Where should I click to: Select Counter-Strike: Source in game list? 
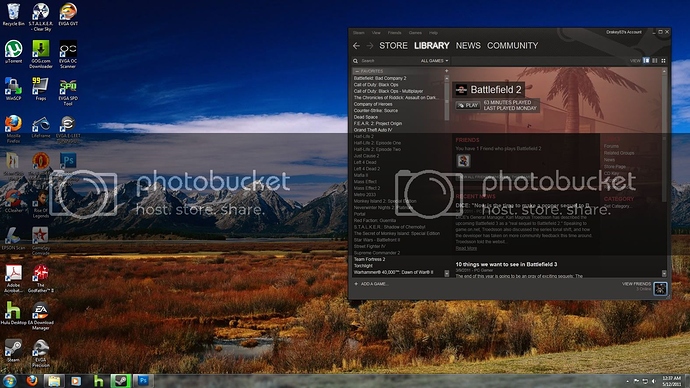click(x=376, y=110)
